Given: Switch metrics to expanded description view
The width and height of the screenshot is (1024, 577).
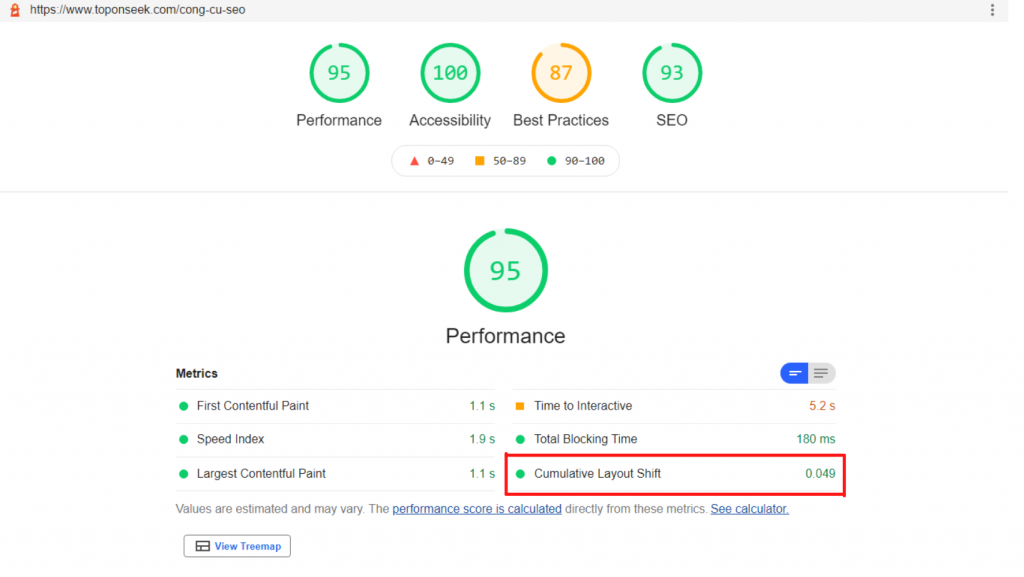Looking at the screenshot, I should coord(822,373).
